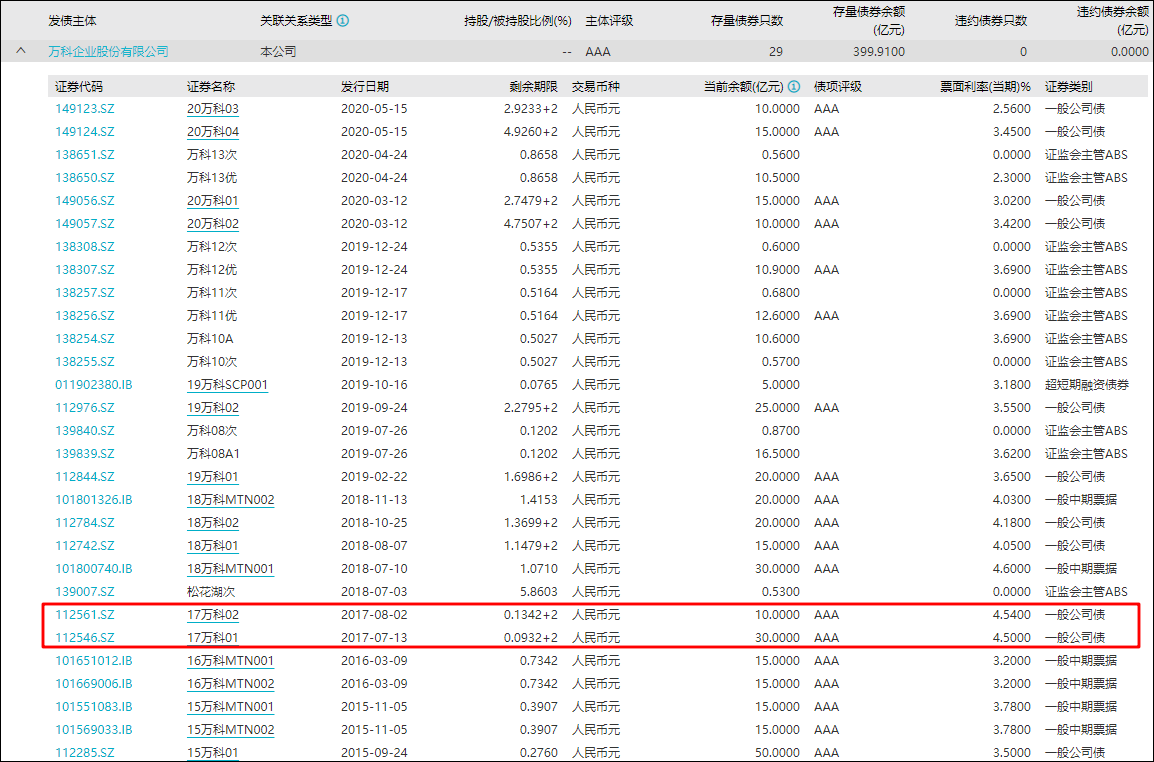Screen dimensions: 1154x762
Task: Open bond code 138651.SZ
Action: [85, 155]
